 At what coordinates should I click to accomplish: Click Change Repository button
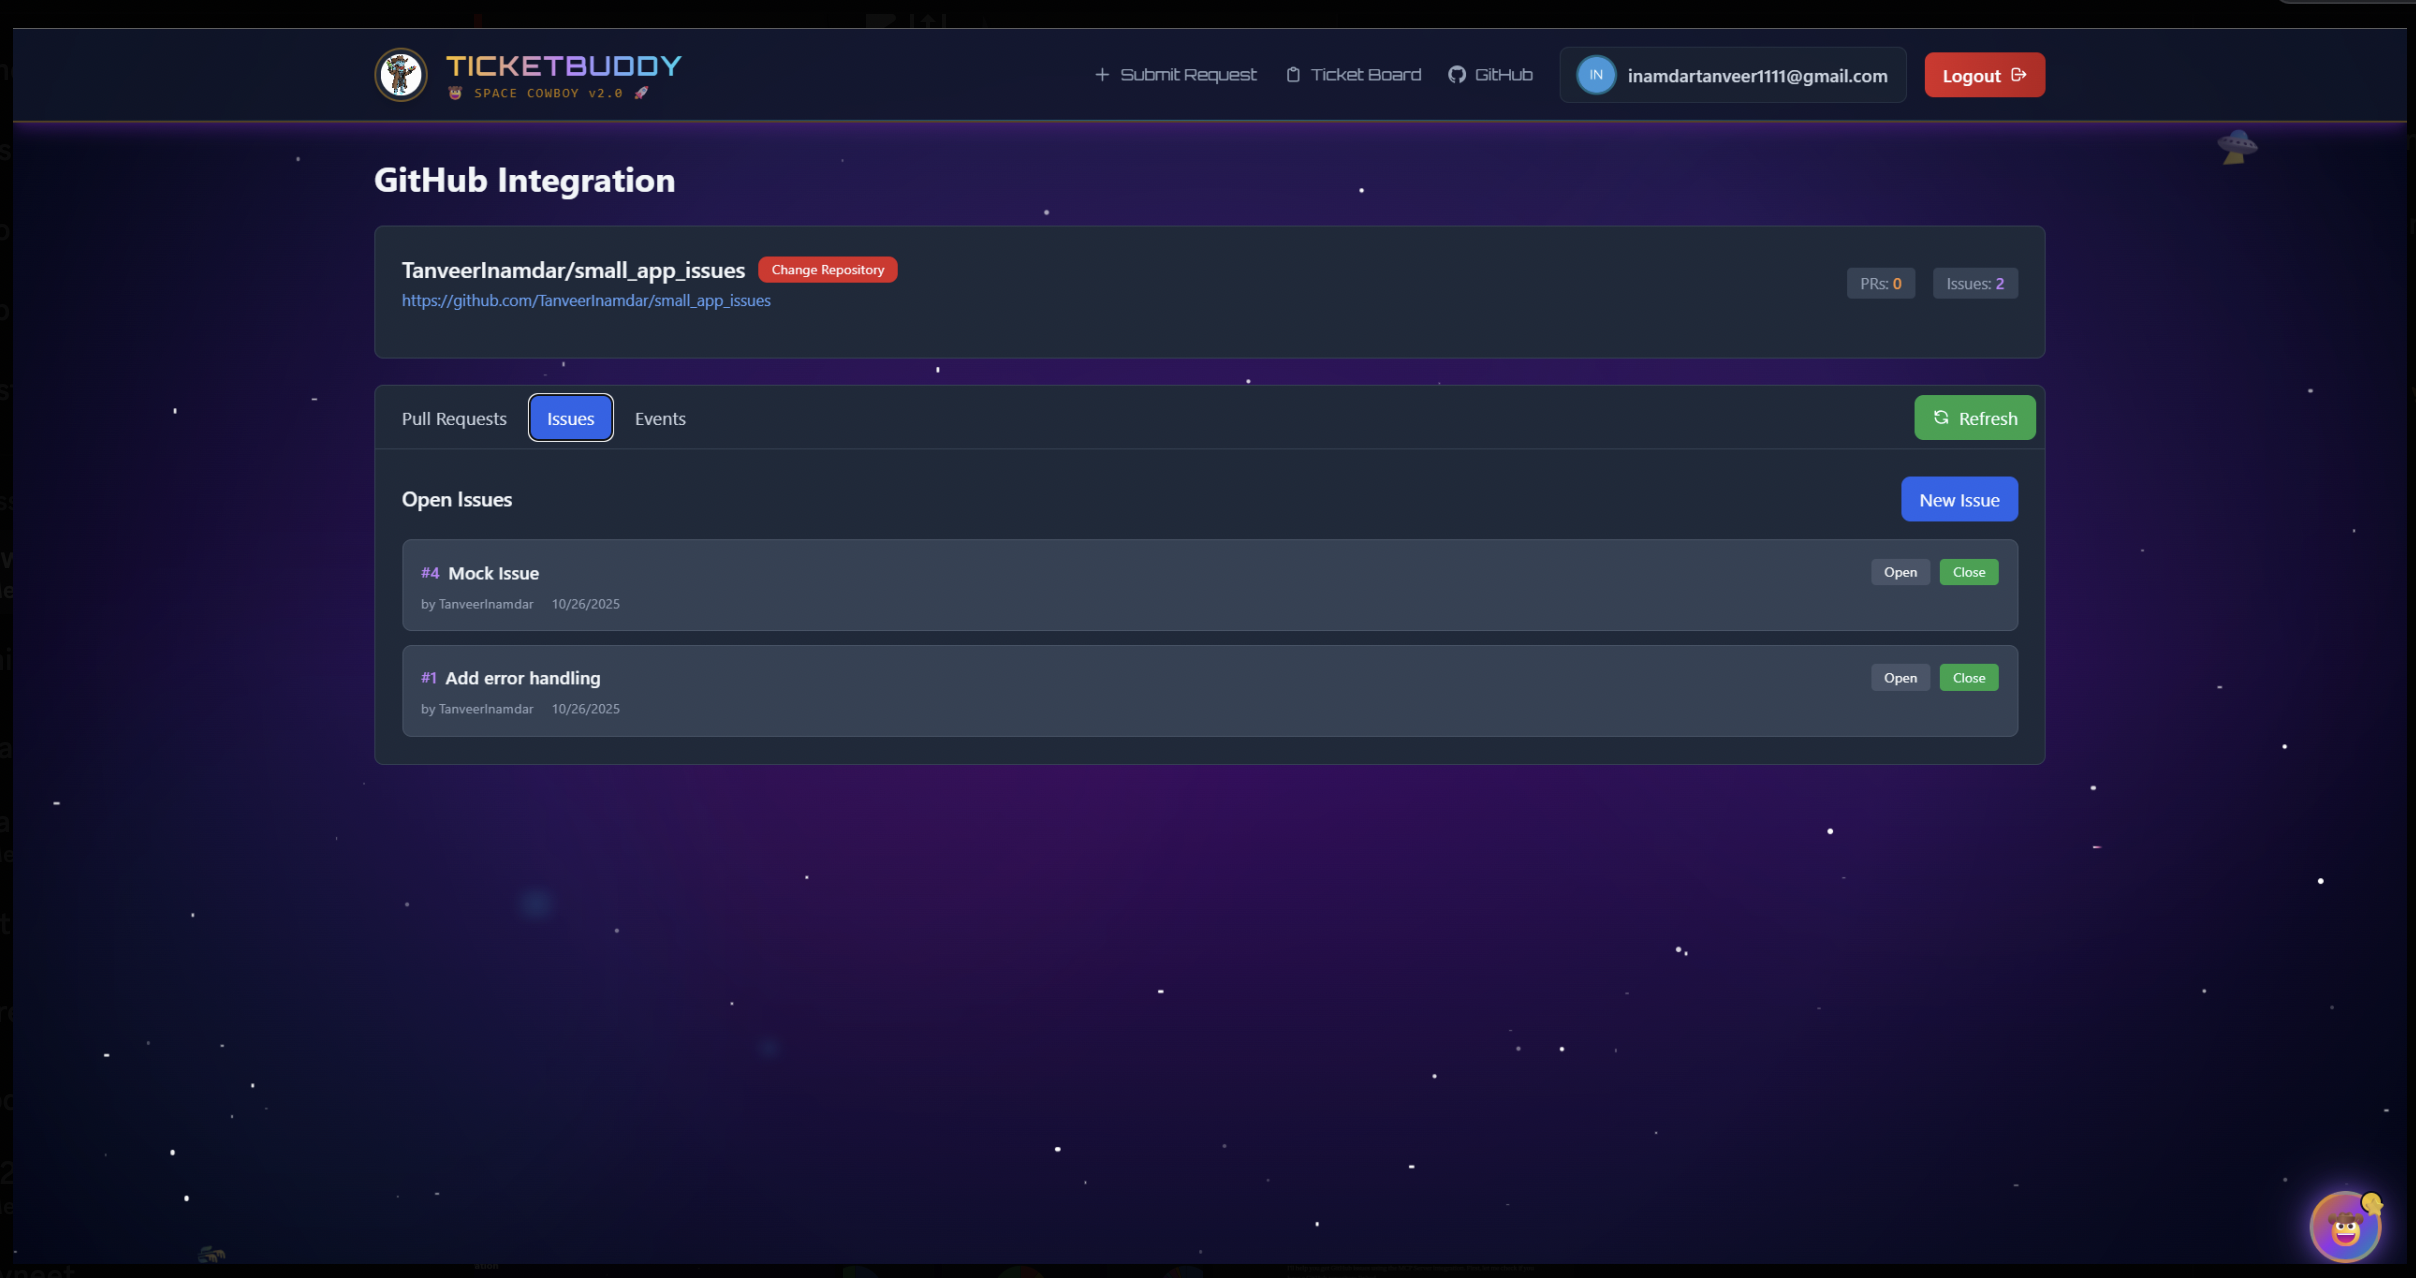pyautogui.click(x=827, y=270)
